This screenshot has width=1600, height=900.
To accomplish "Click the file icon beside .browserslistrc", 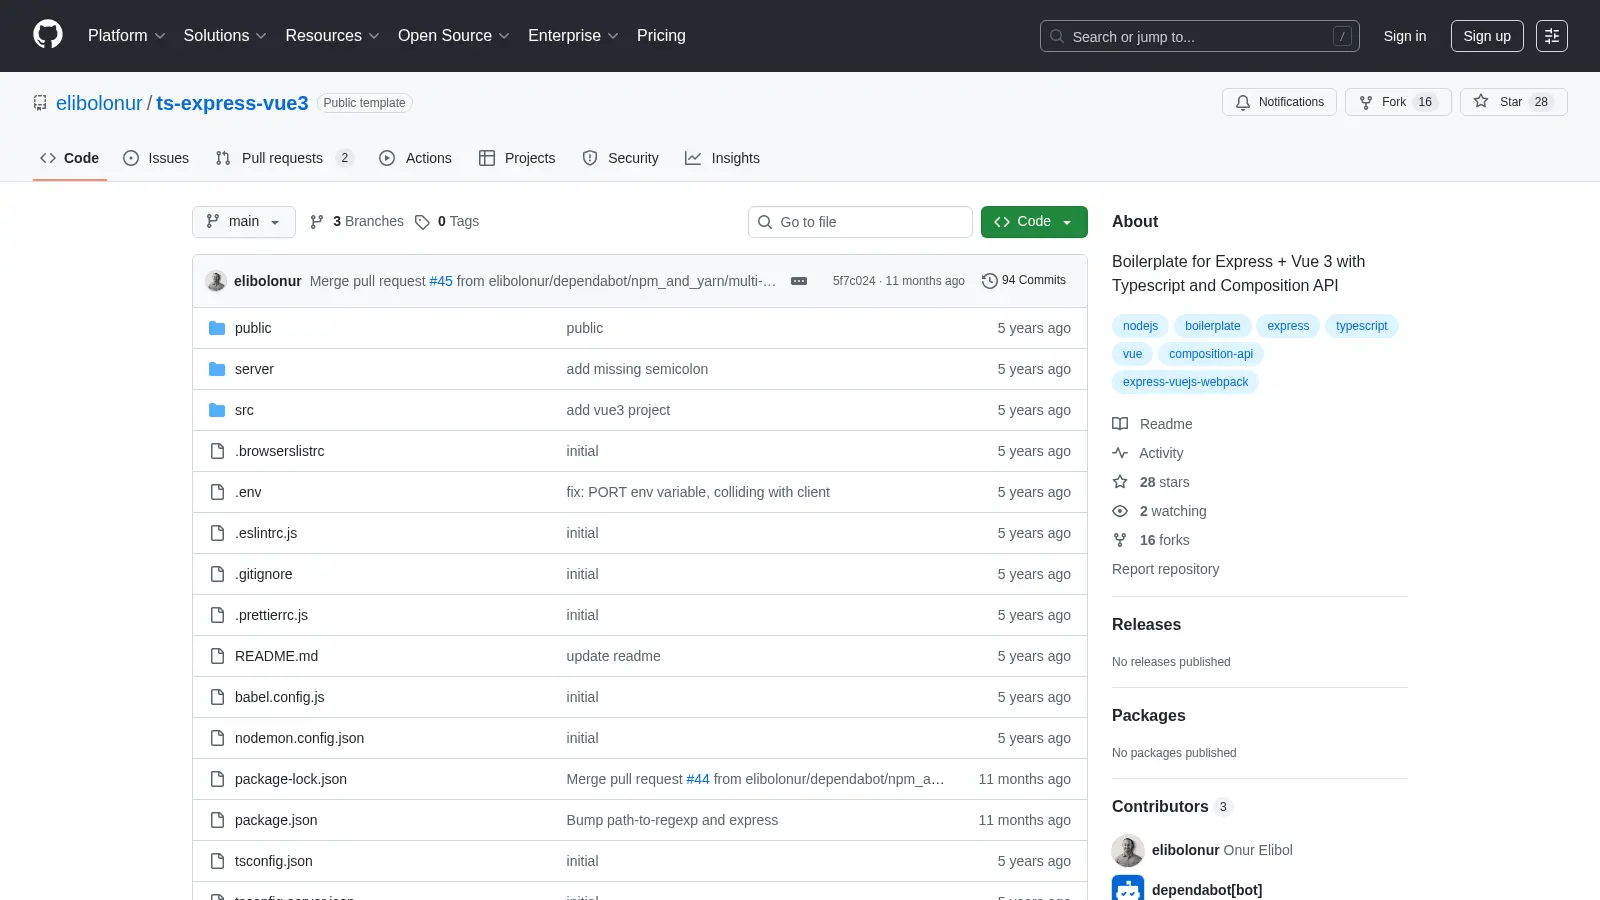I will [x=217, y=451].
